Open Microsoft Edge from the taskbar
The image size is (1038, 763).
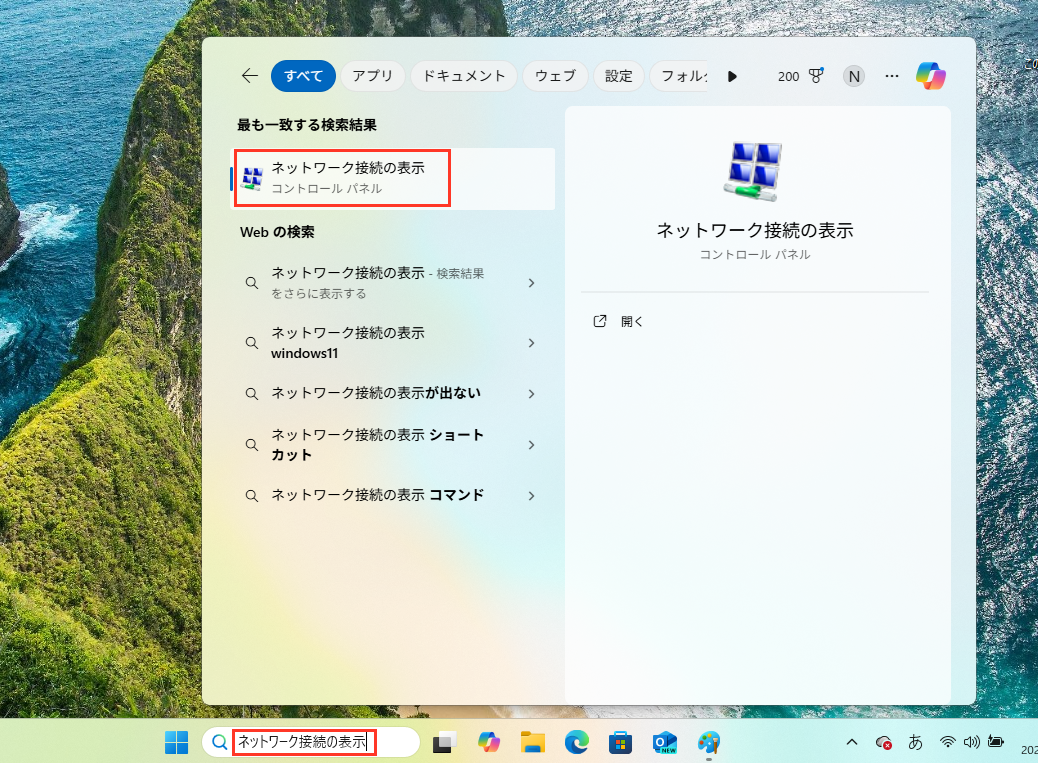click(x=576, y=742)
